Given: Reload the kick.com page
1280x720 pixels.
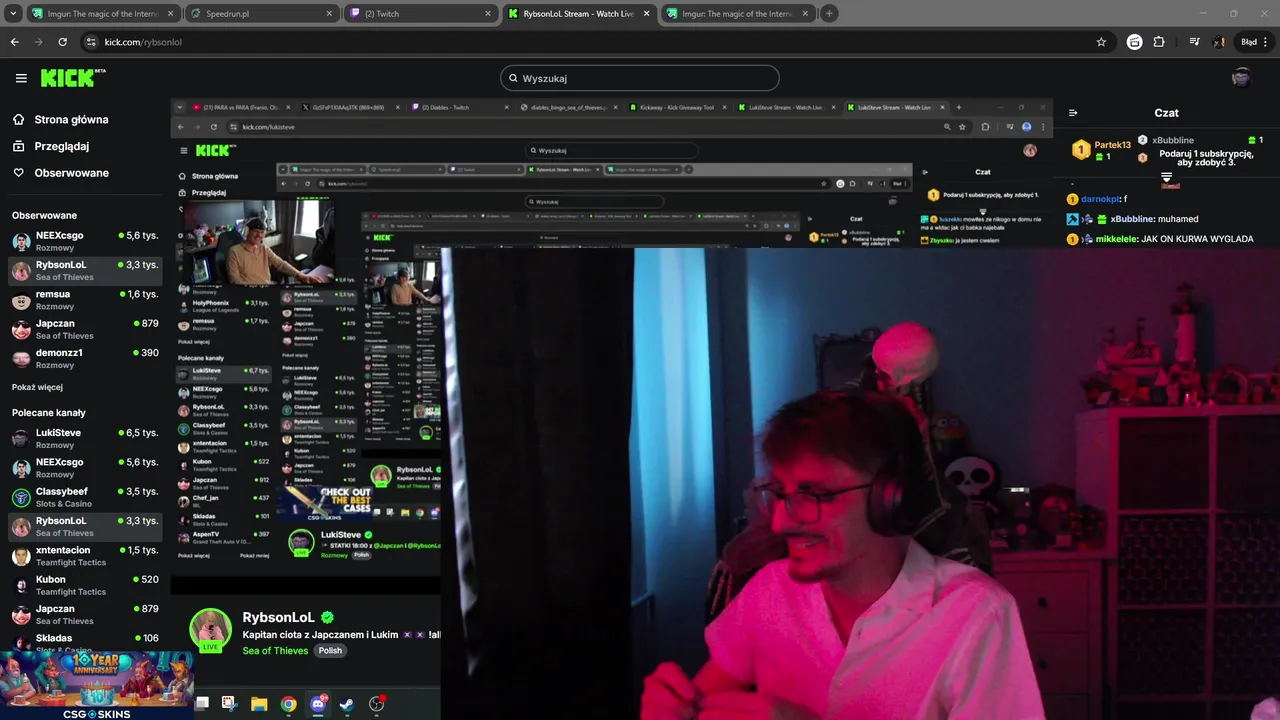Looking at the screenshot, I should pyautogui.click(x=62, y=42).
